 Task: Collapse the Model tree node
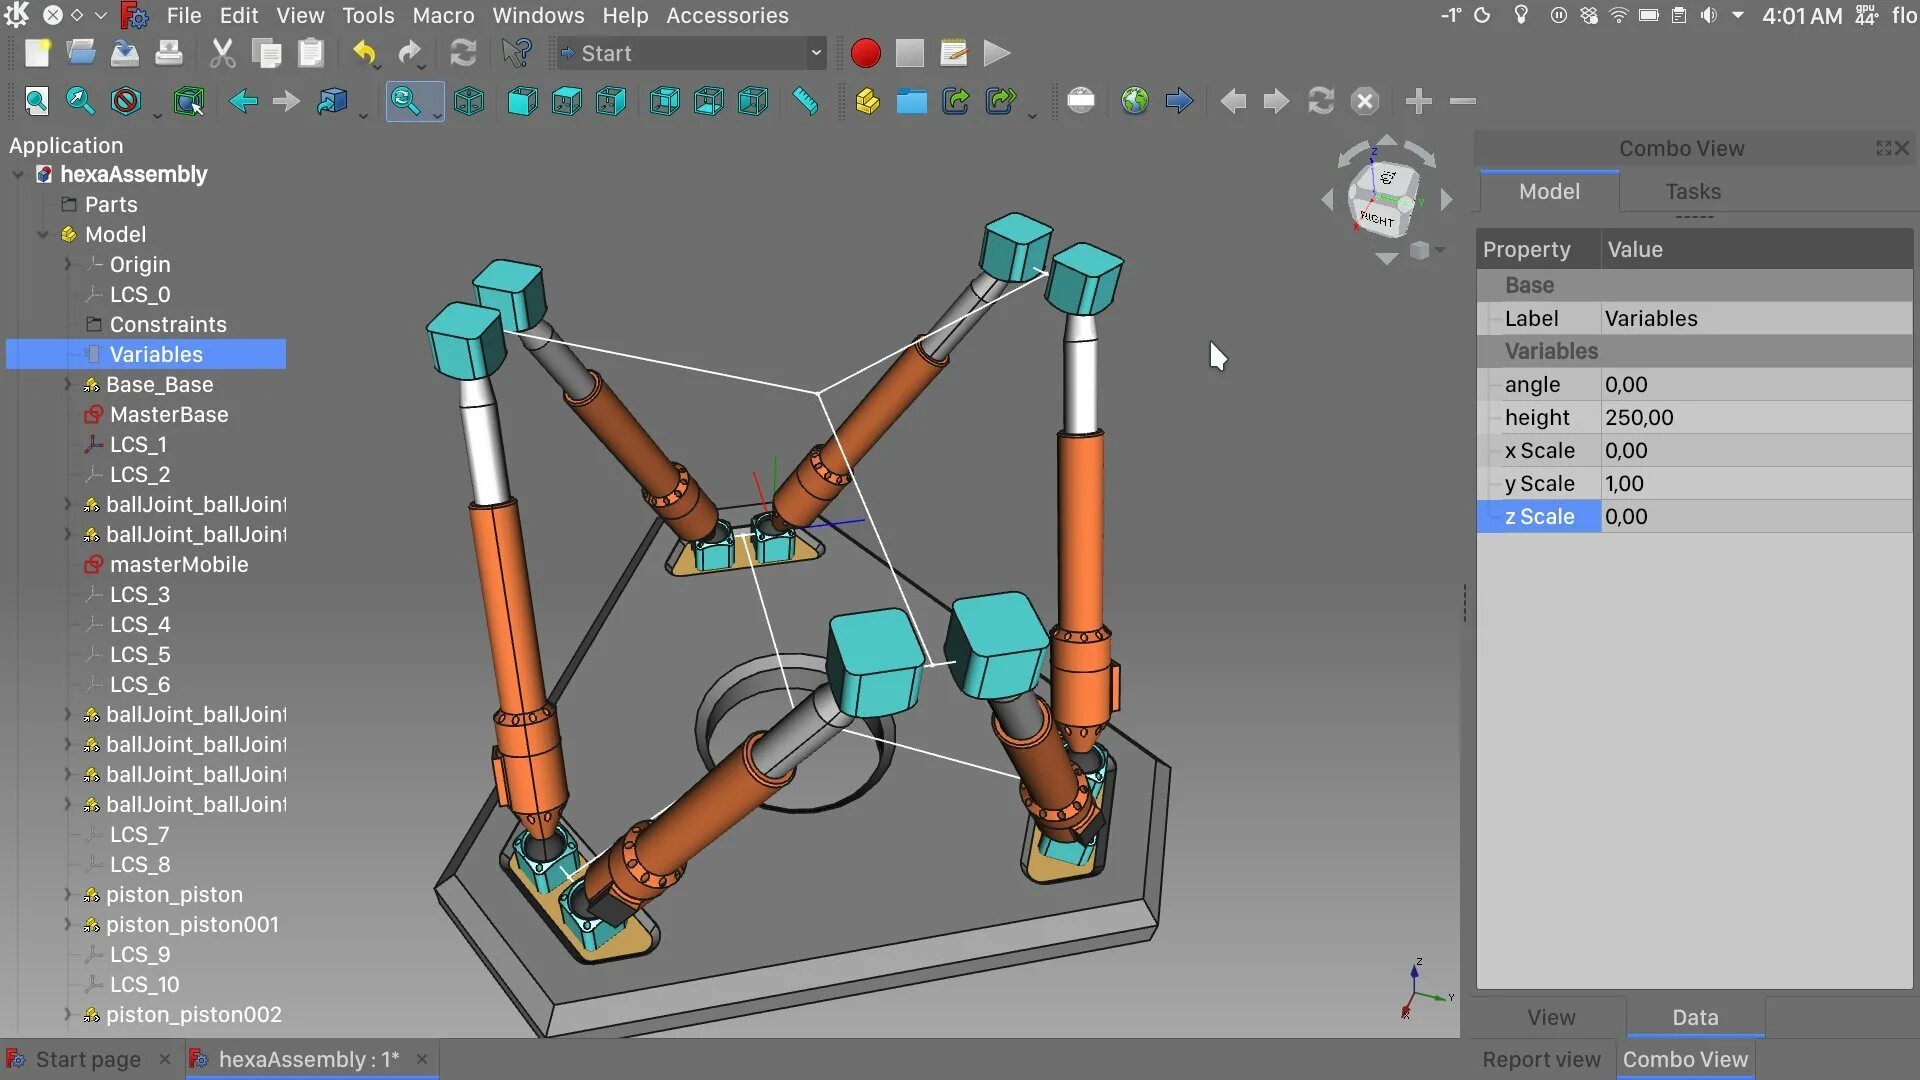click(x=43, y=235)
